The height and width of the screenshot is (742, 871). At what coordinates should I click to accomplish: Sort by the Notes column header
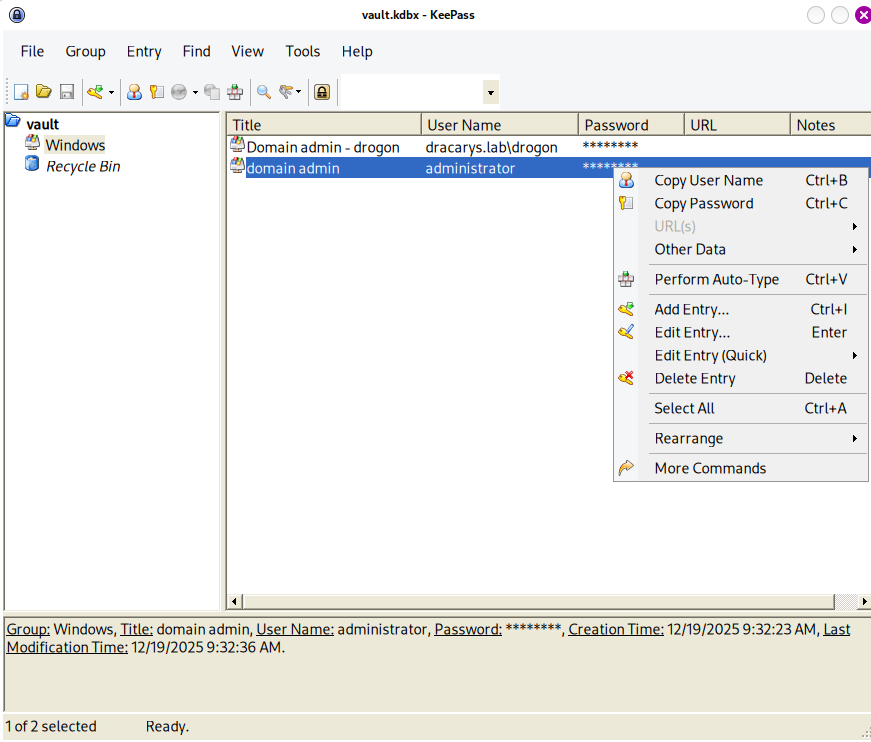tap(831, 125)
